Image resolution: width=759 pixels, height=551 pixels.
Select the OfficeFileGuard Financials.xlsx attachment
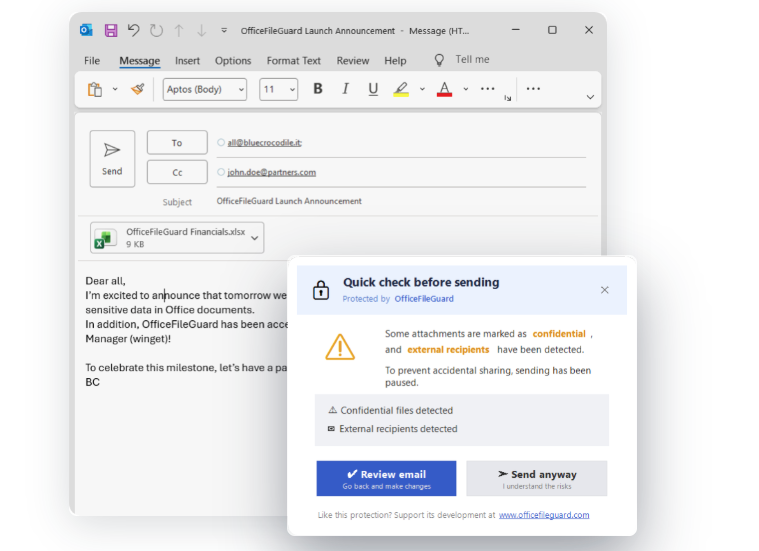click(177, 238)
